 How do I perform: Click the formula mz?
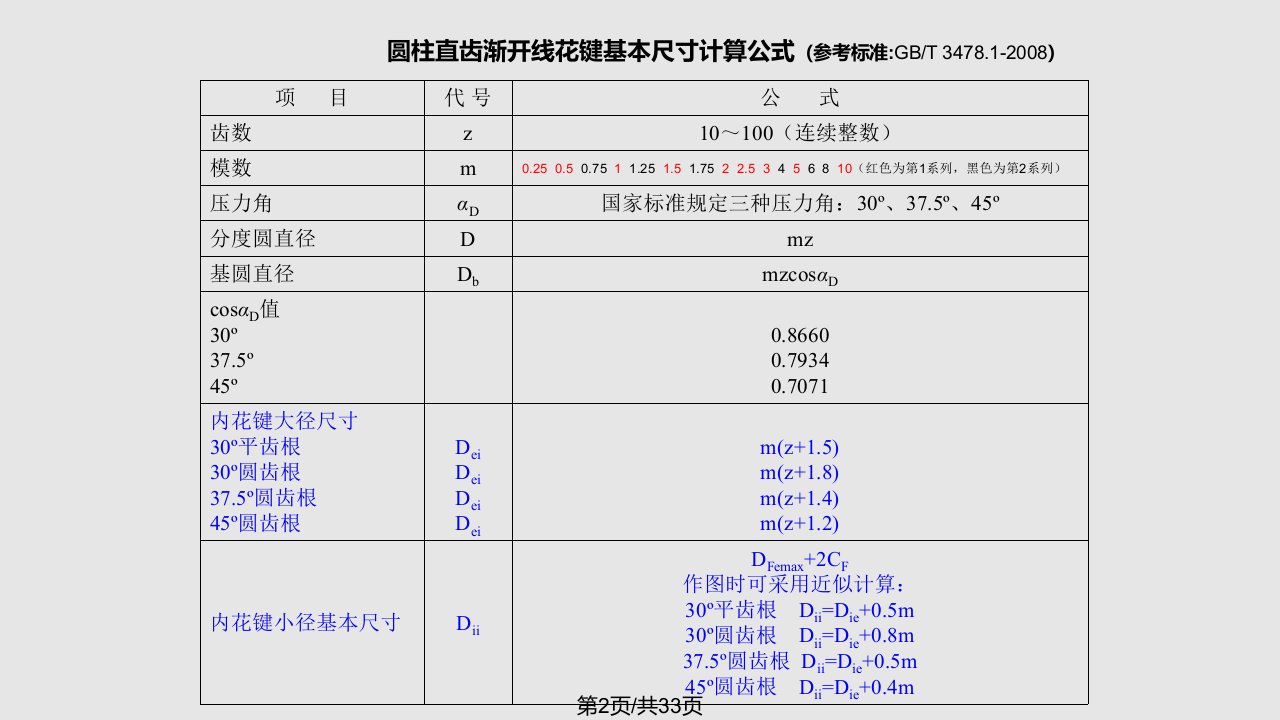tap(800, 240)
